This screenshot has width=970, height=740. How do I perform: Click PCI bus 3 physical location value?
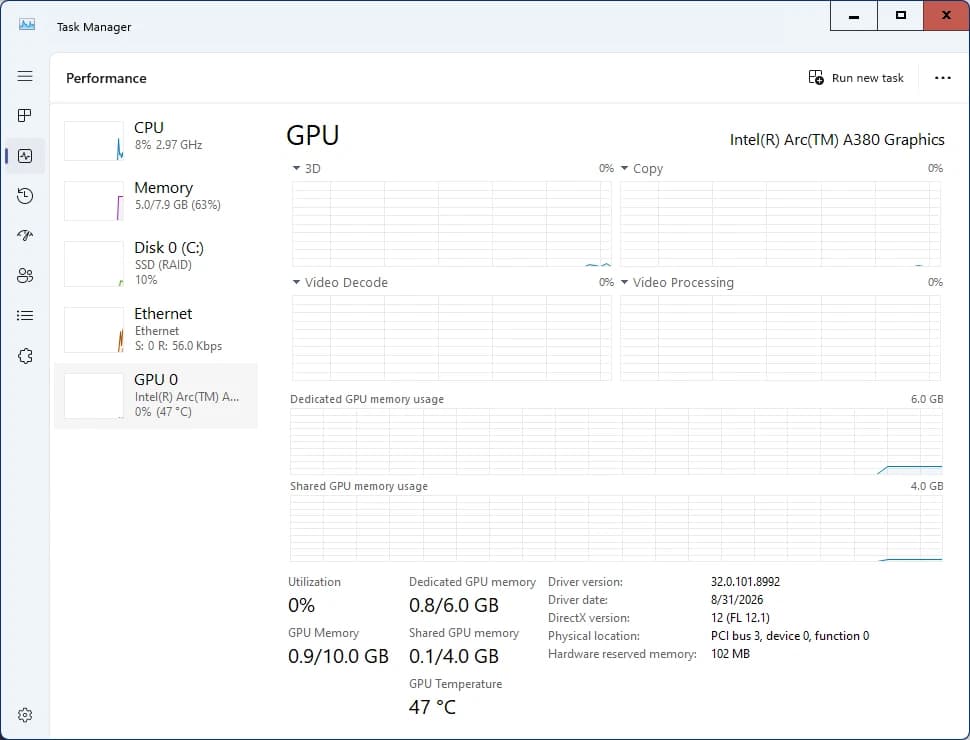click(790, 635)
